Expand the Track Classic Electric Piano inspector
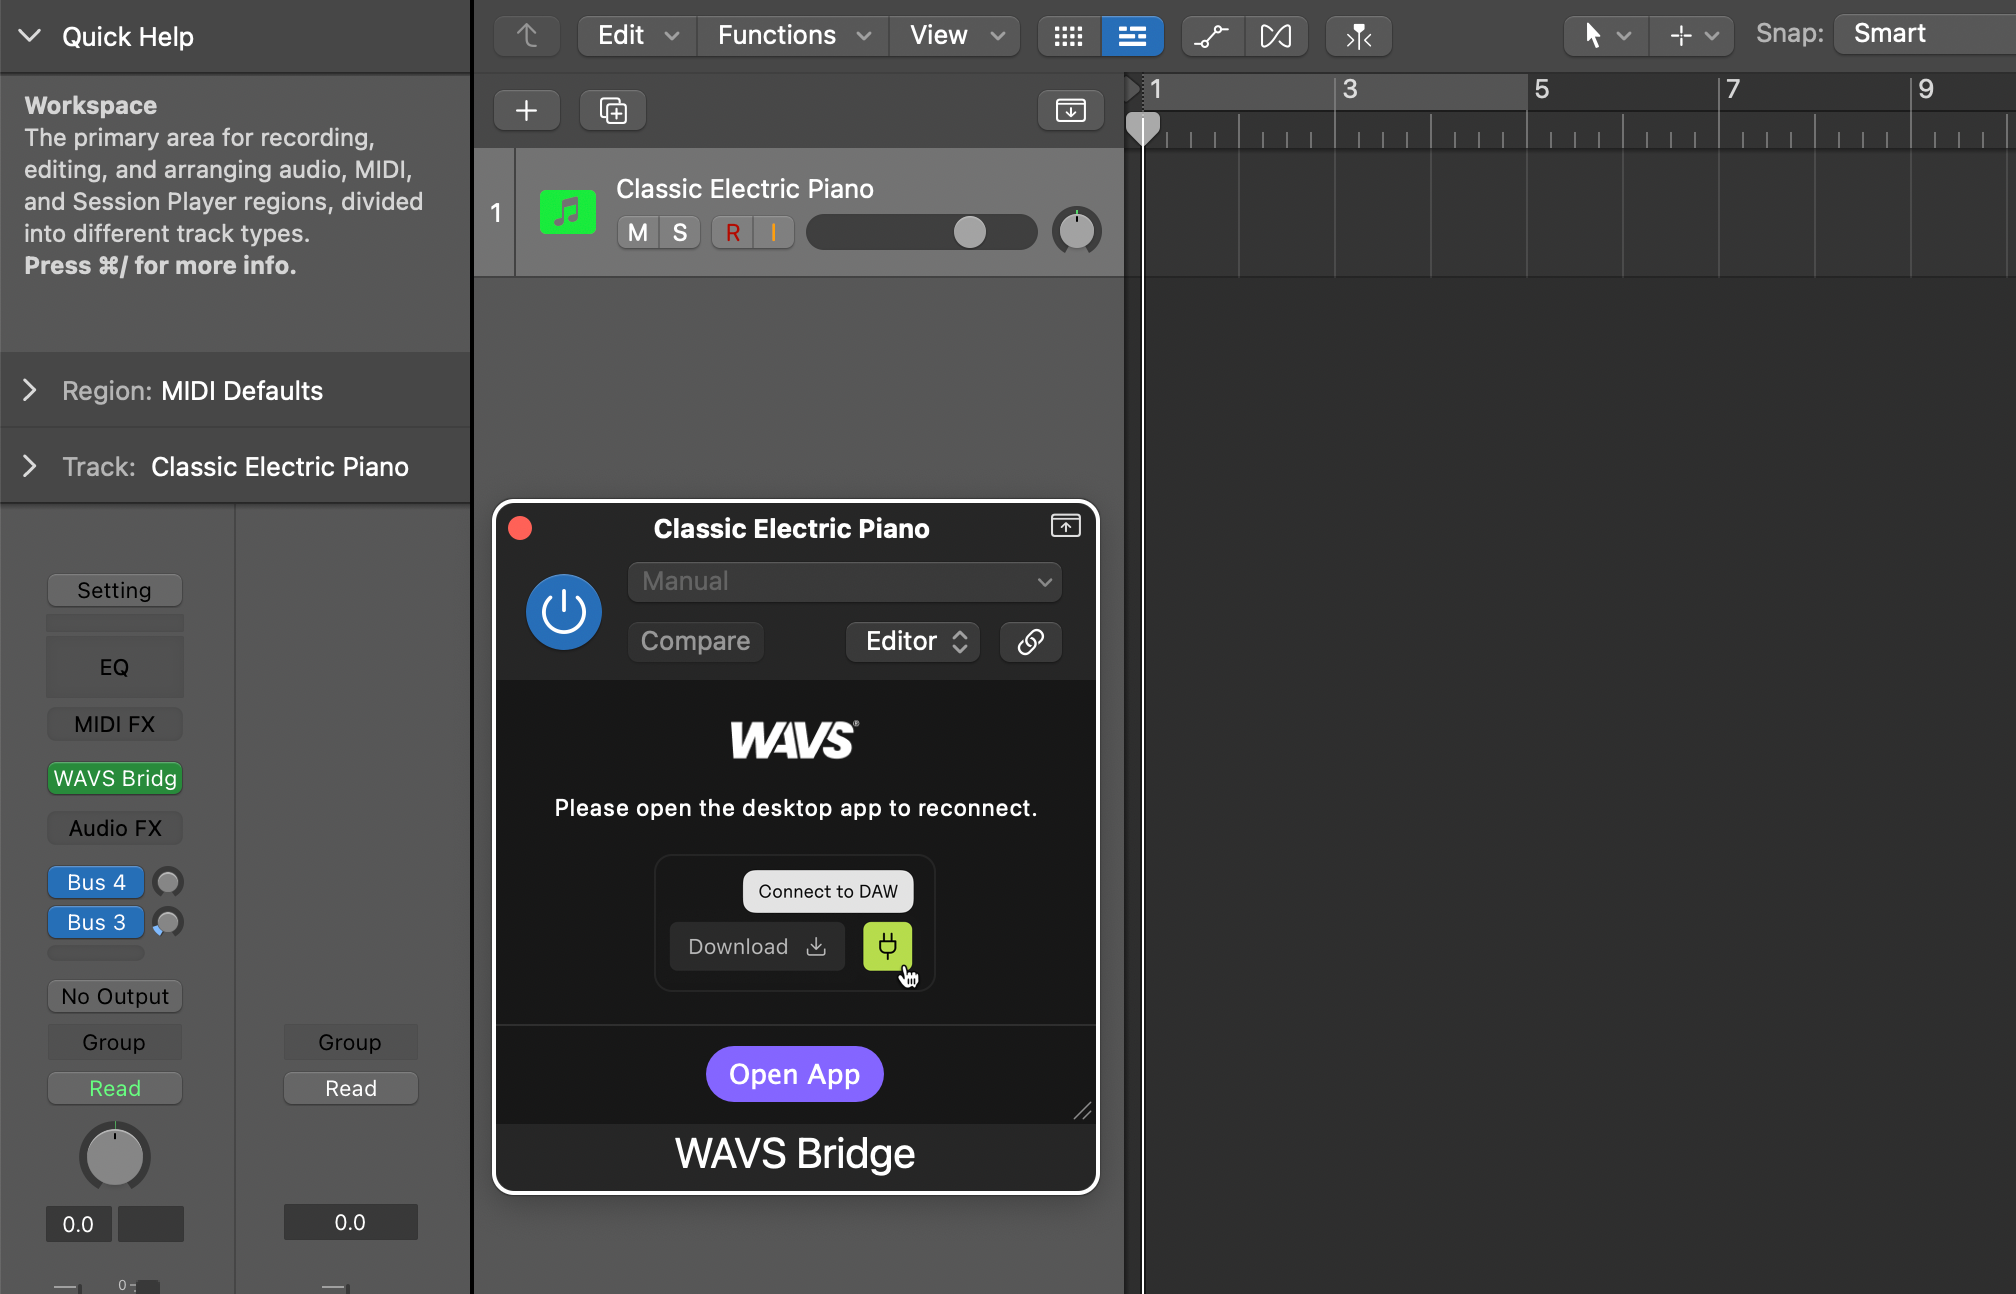 (x=30, y=466)
